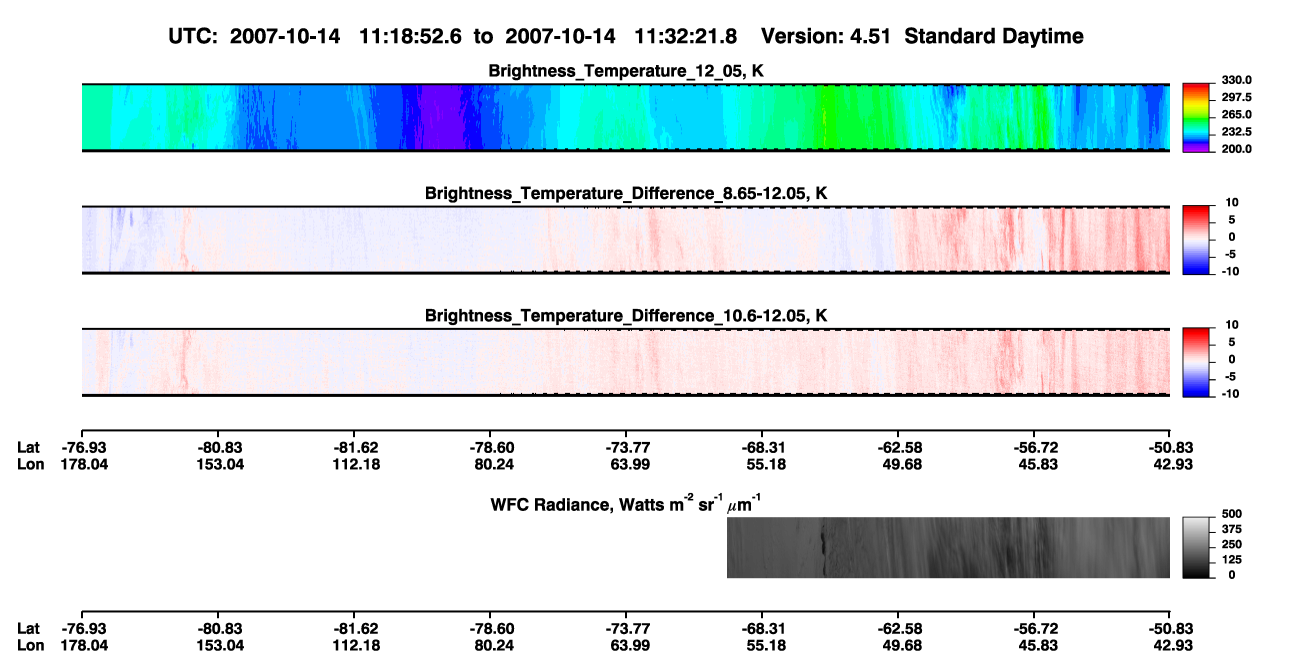Click the 500 label on radiance colorbar
The image size is (1300, 667).
1231,513
